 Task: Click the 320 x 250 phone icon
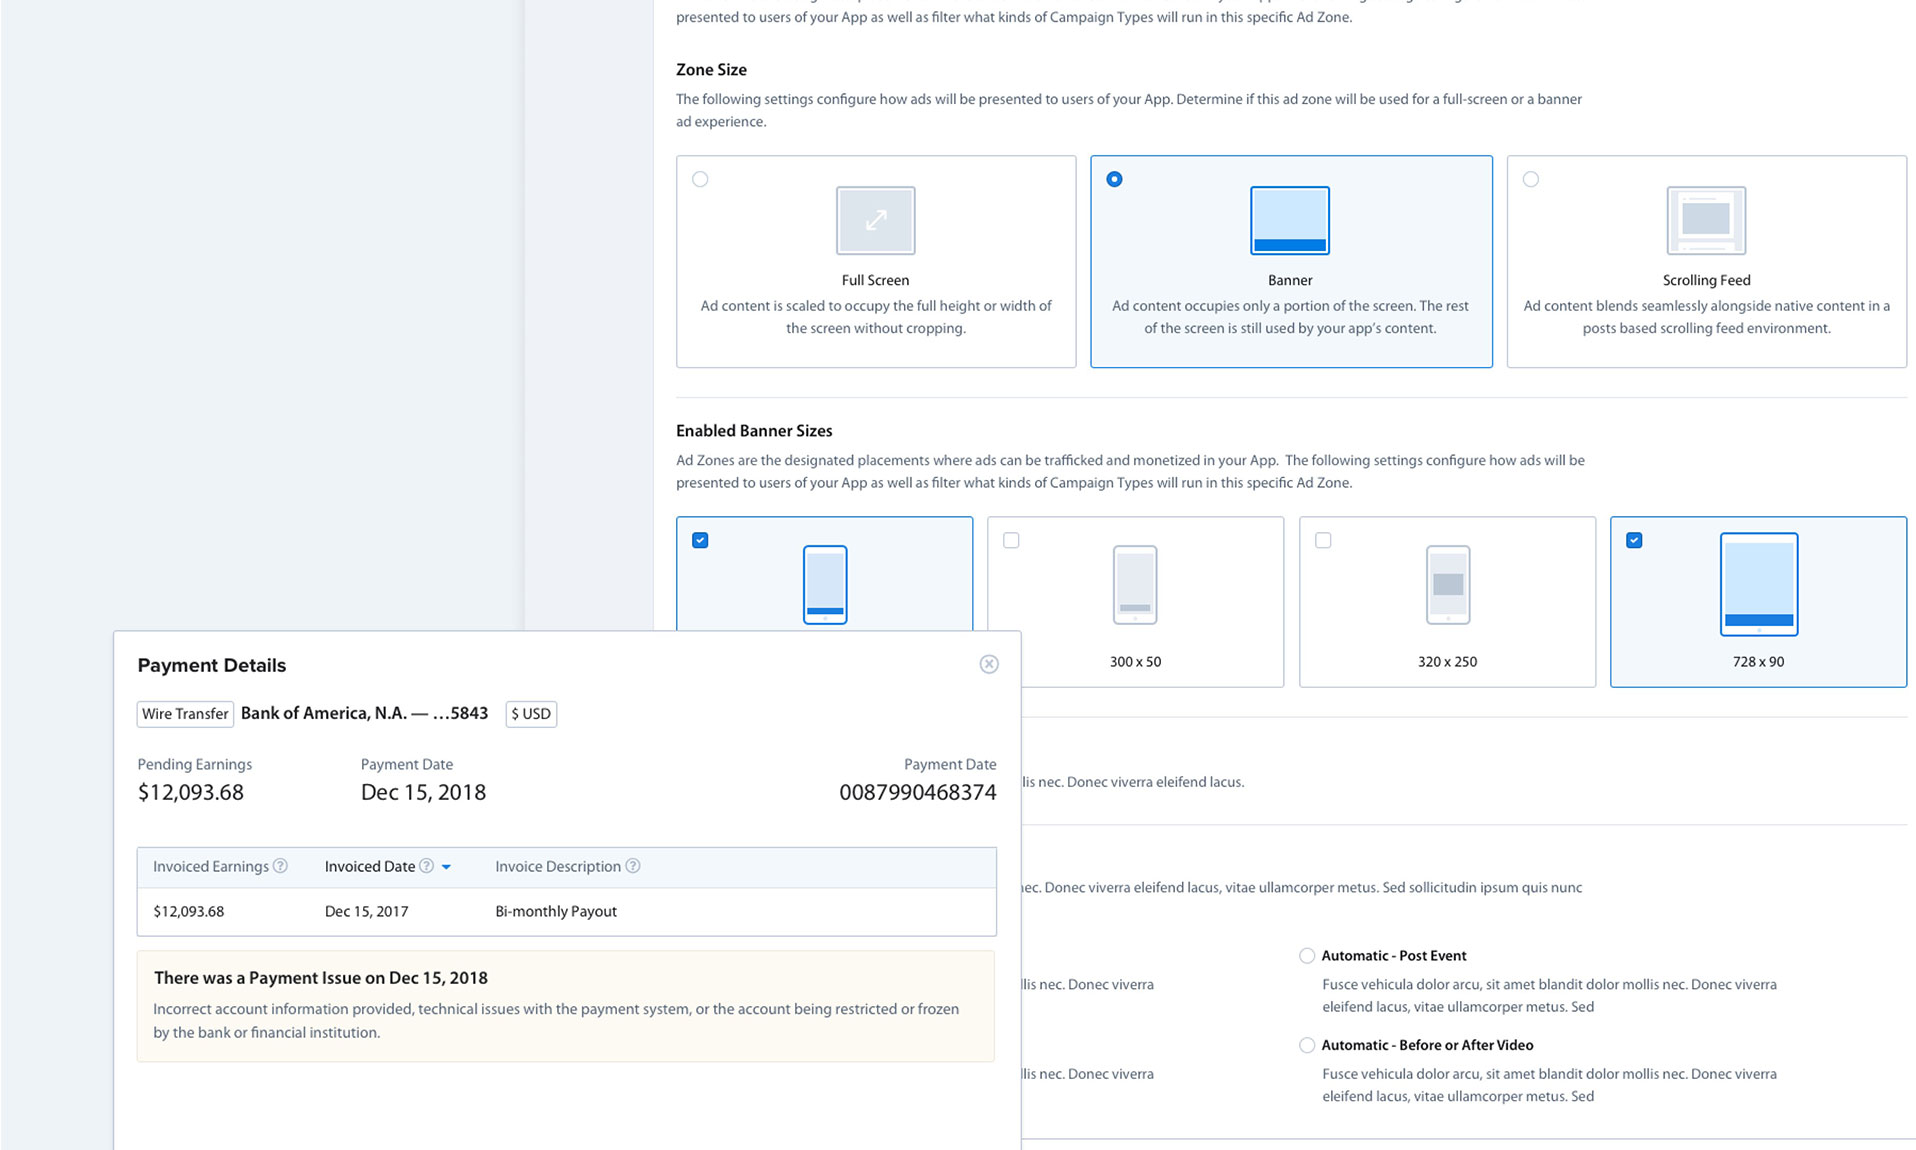pyautogui.click(x=1447, y=584)
